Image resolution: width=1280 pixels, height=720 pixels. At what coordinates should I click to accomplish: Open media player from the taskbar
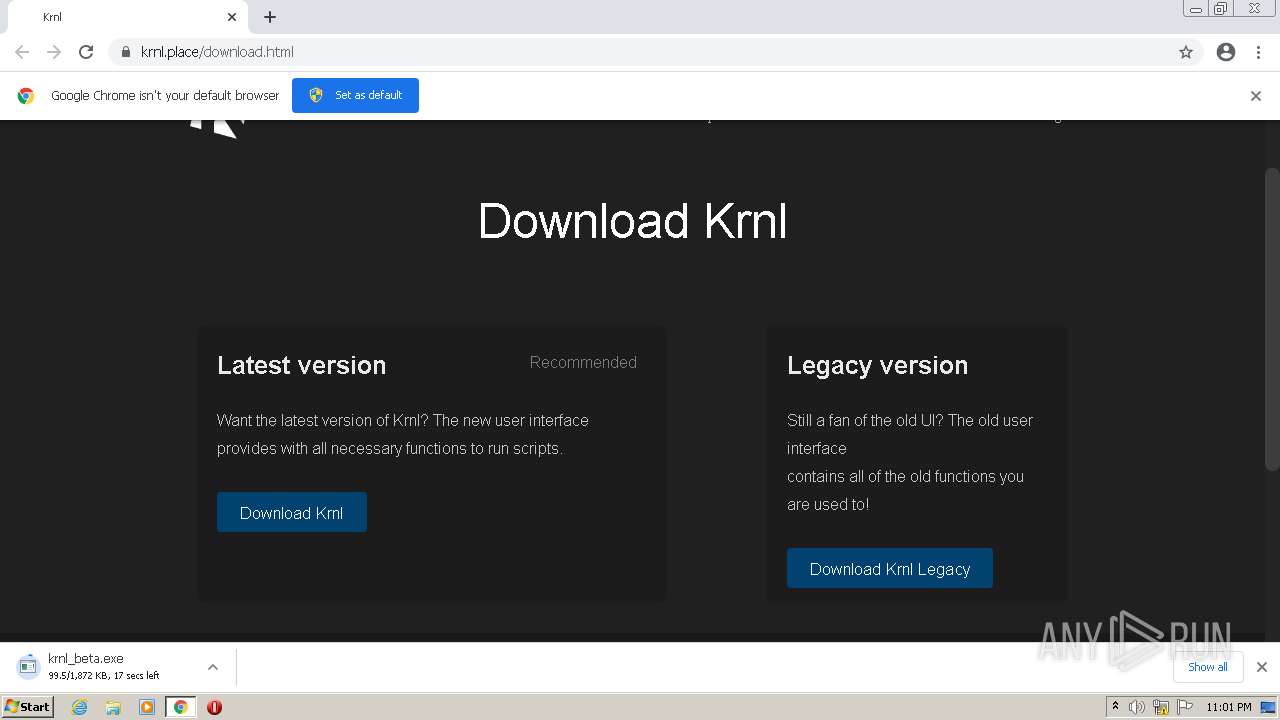[x=147, y=707]
